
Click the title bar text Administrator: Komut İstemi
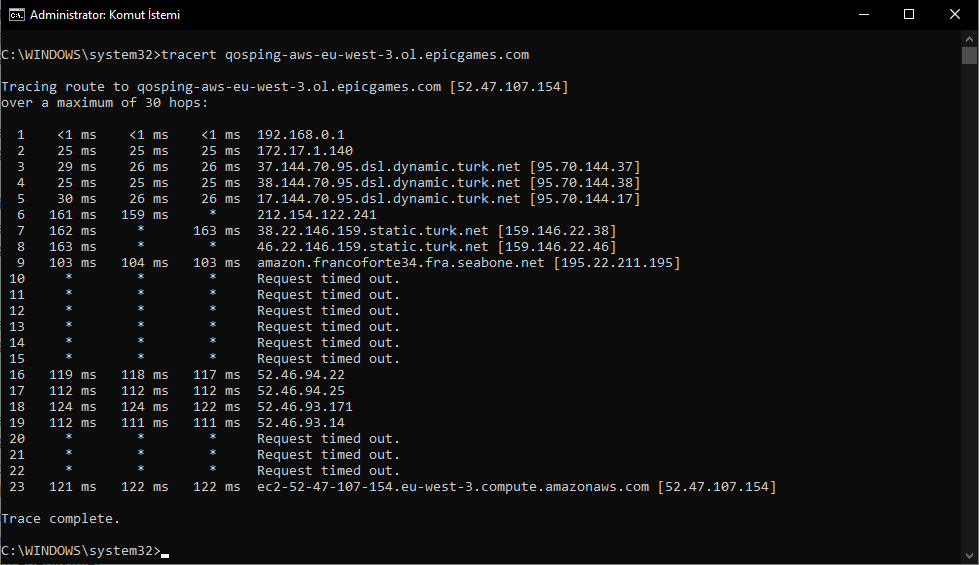tap(105, 14)
